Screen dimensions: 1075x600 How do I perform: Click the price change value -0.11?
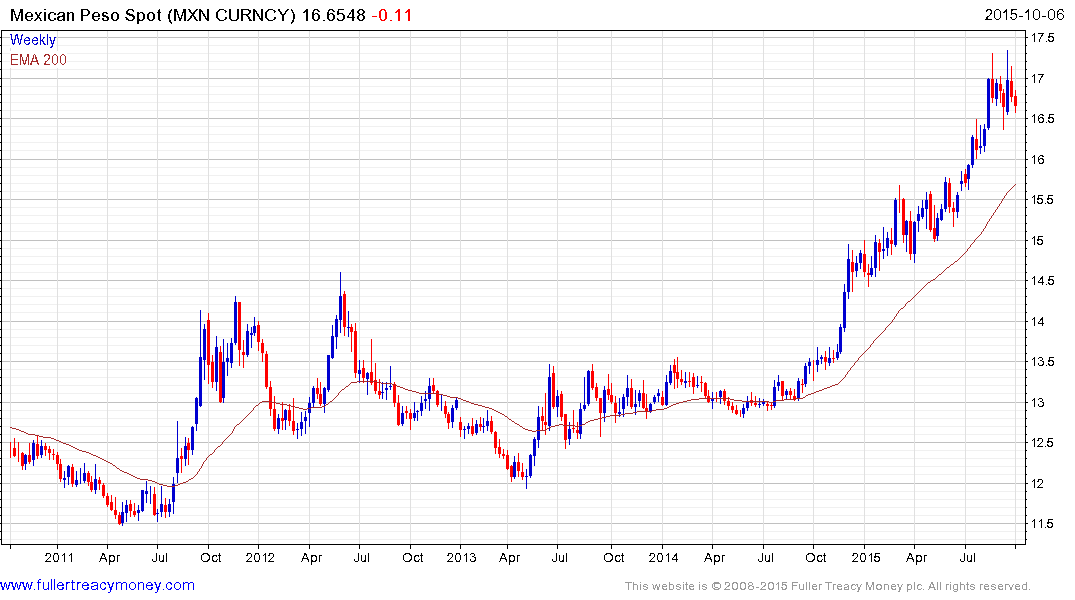[391, 15]
